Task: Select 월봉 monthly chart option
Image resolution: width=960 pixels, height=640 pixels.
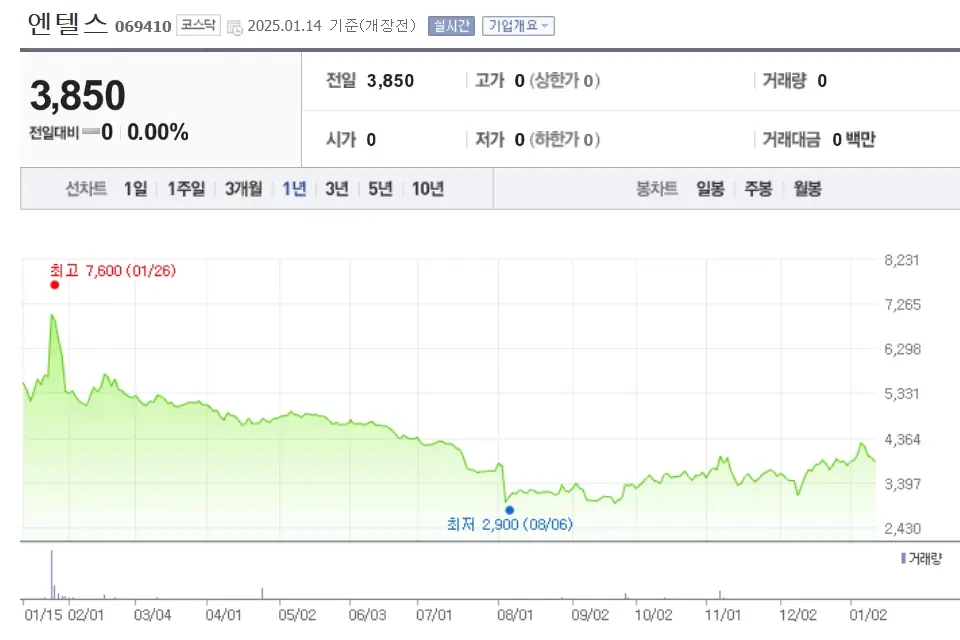Action: pos(807,188)
